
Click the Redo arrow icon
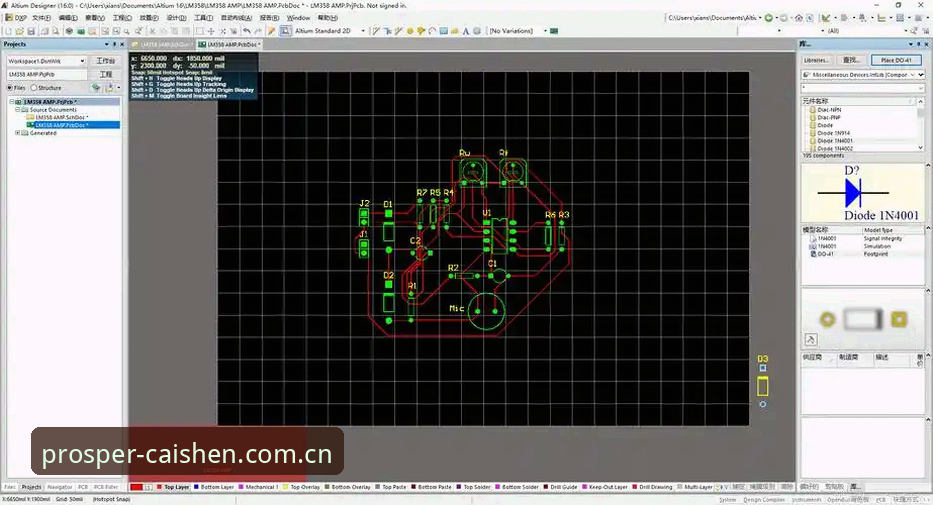tap(258, 30)
